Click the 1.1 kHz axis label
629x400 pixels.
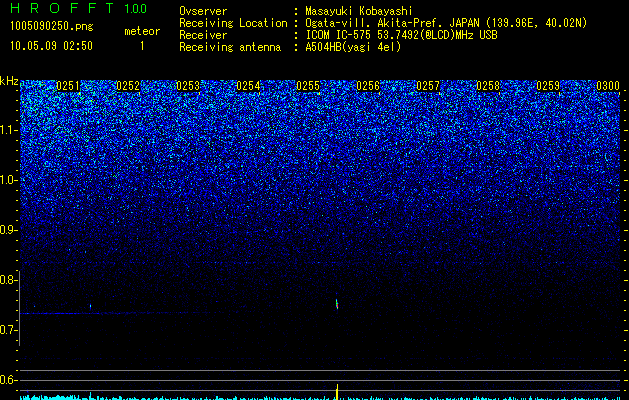[x=9, y=130]
